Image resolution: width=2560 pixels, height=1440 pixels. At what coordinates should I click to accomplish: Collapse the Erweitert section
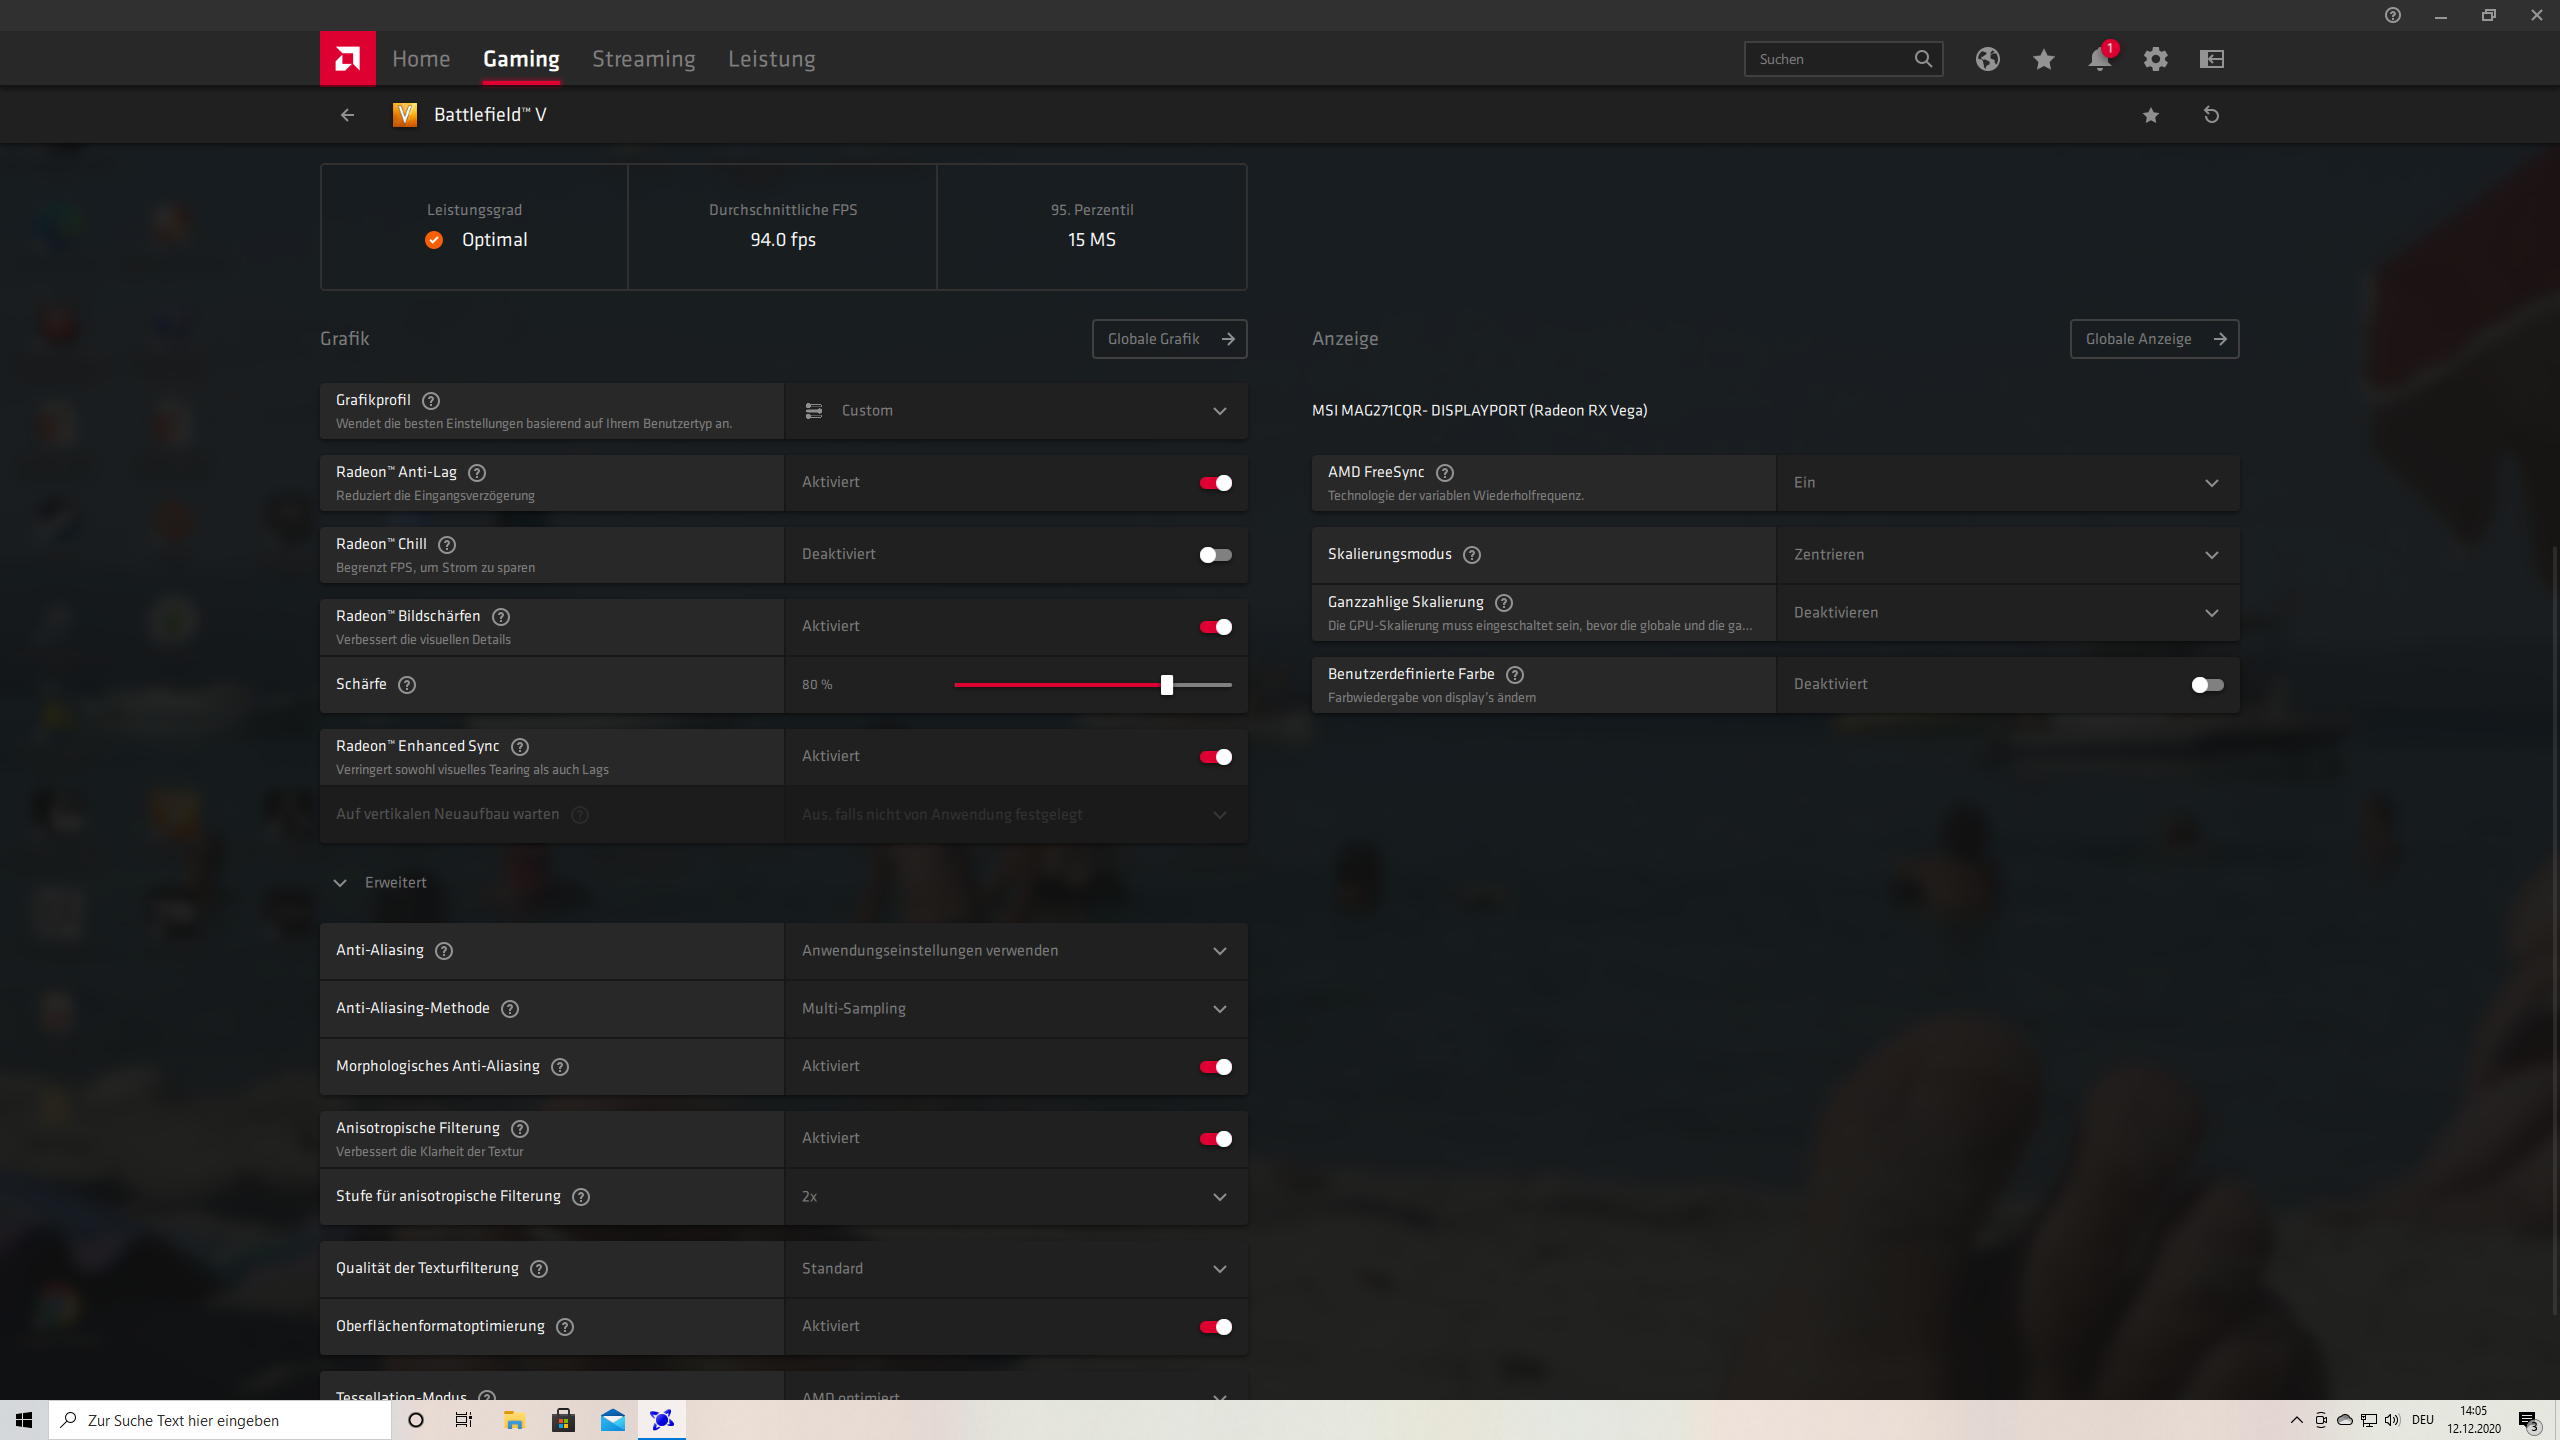click(340, 883)
